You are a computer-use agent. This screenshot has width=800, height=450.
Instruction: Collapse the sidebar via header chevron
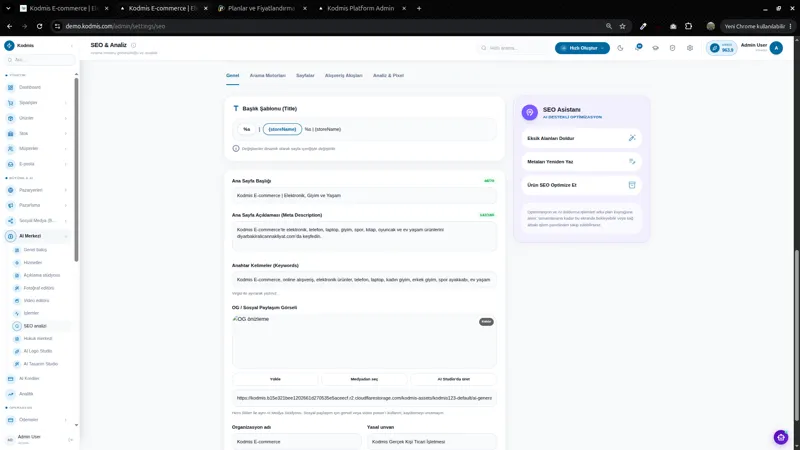[x=71, y=45]
